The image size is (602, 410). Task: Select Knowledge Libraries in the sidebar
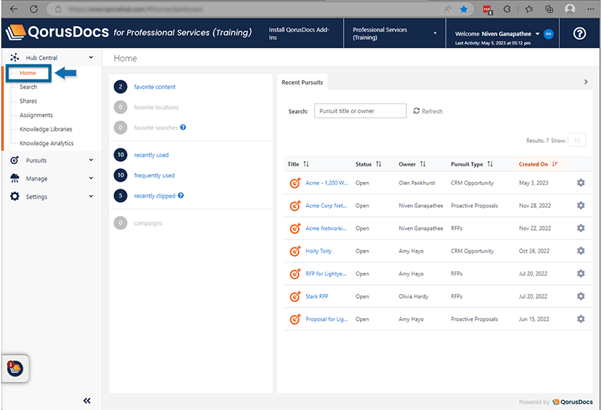coord(46,129)
